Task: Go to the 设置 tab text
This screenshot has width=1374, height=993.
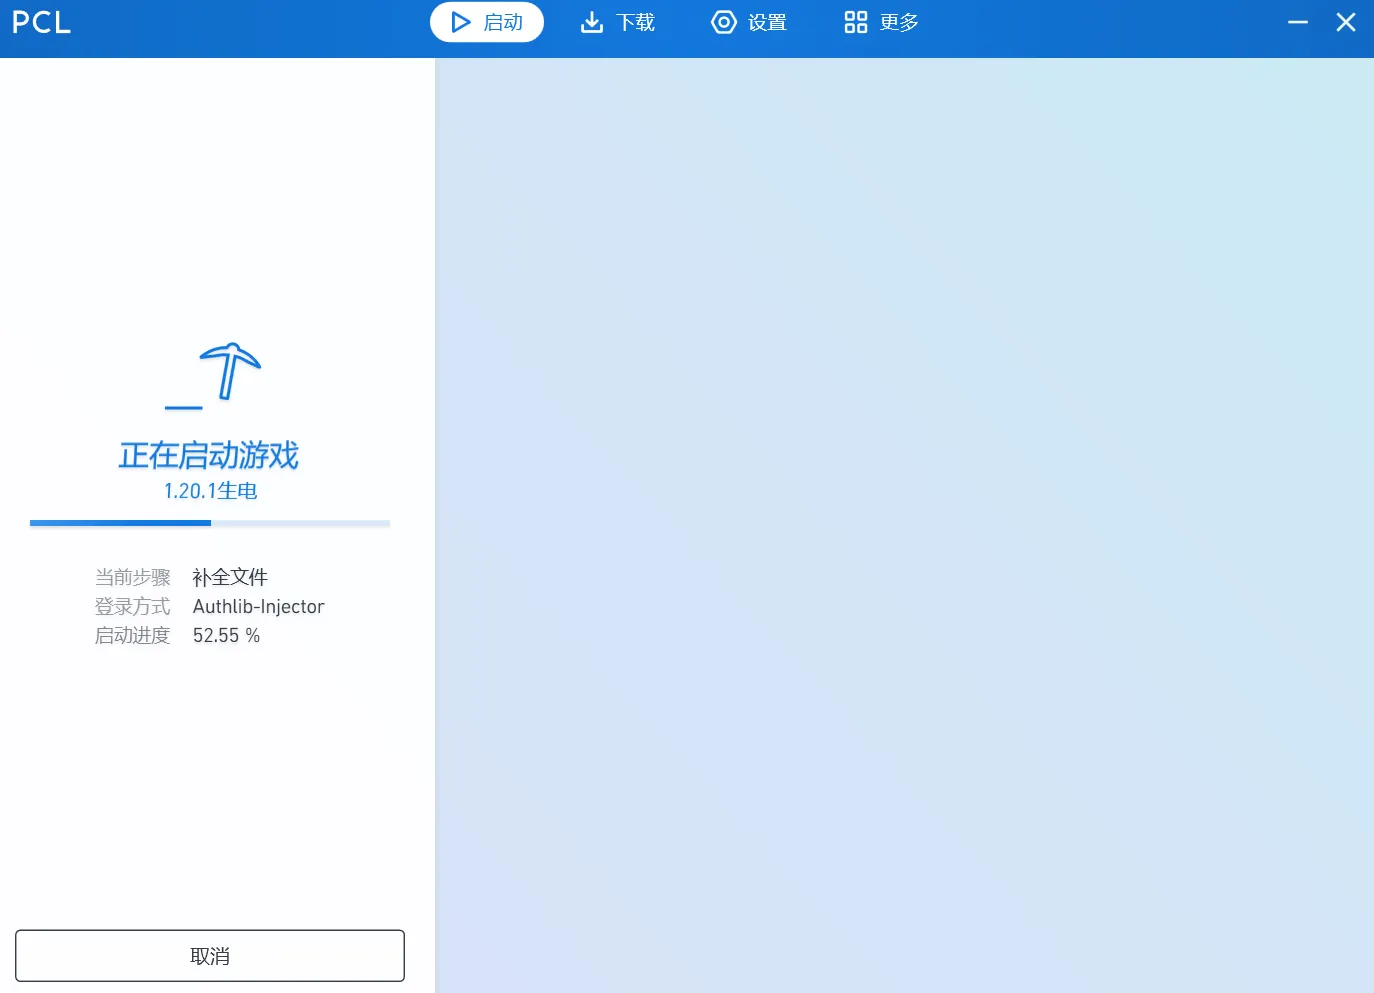Action: coord(767,22)
